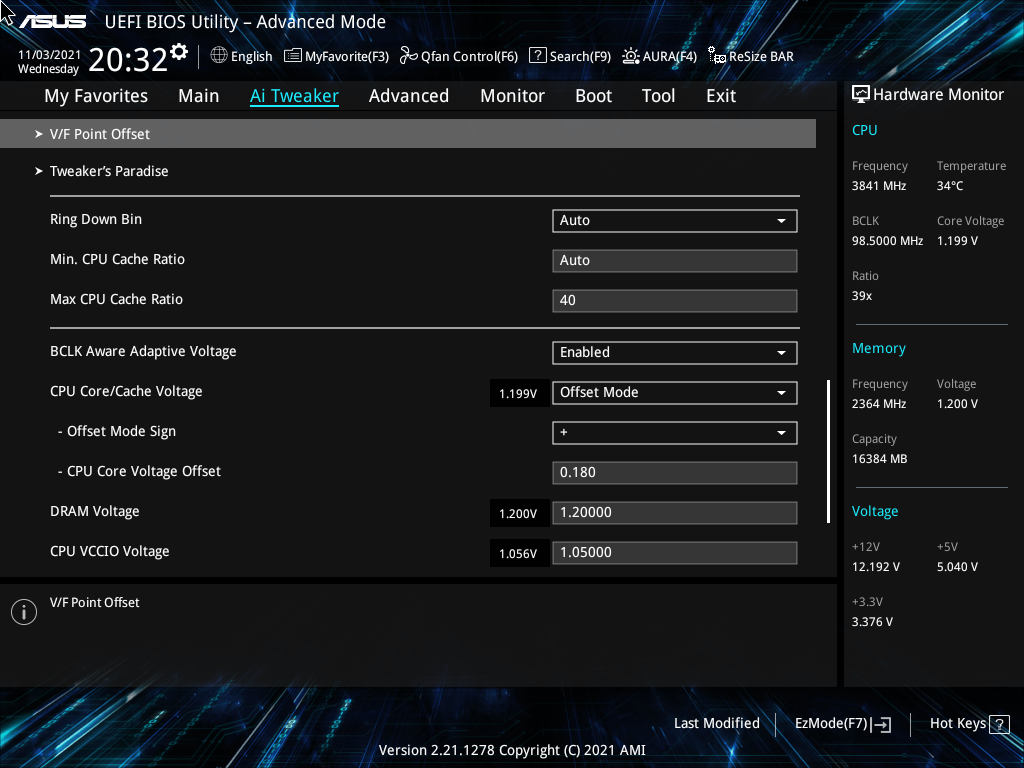Go to the Advanced tab
Viewport: 1024px width, 768px height.
[x=409, y=95]
